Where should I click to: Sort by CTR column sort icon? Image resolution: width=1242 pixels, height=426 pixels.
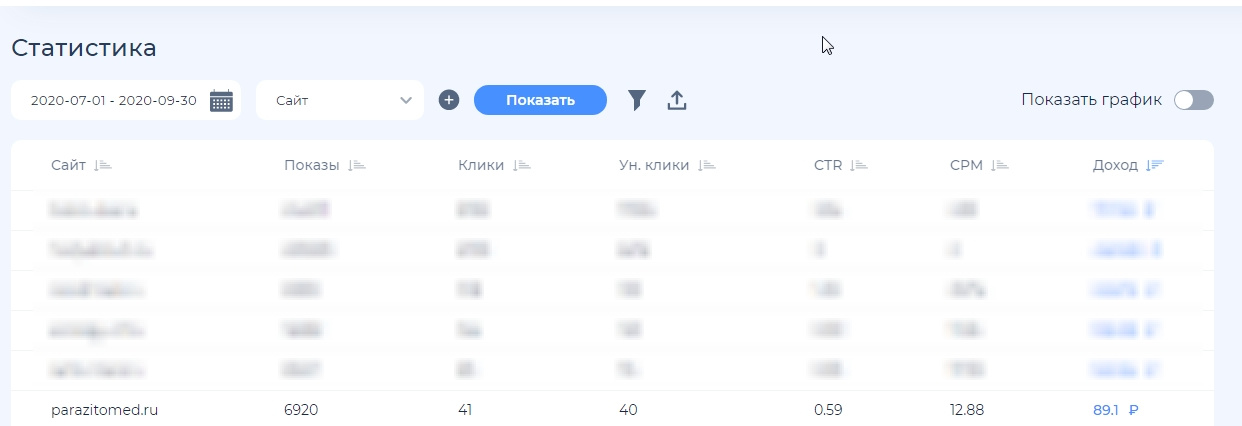[858, 166]
